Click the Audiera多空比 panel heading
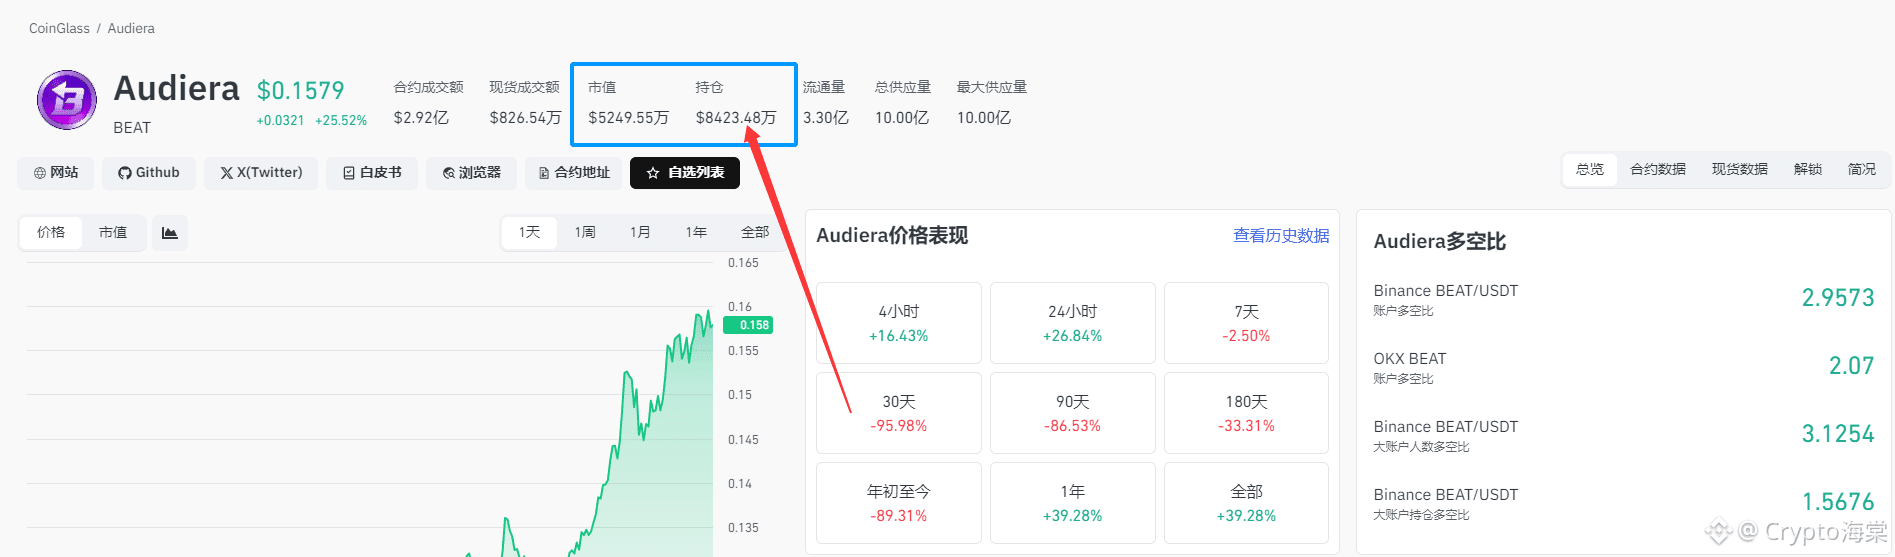1895x557 pixels. tap(1440, 241)
